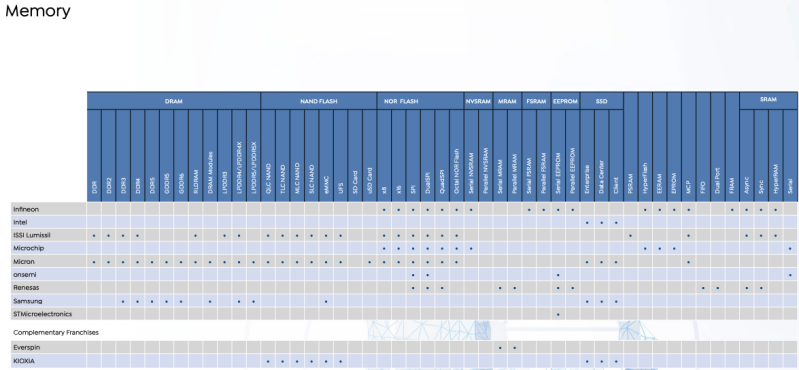Click the Serial NVSRAM column header

(x=471, y=155)
